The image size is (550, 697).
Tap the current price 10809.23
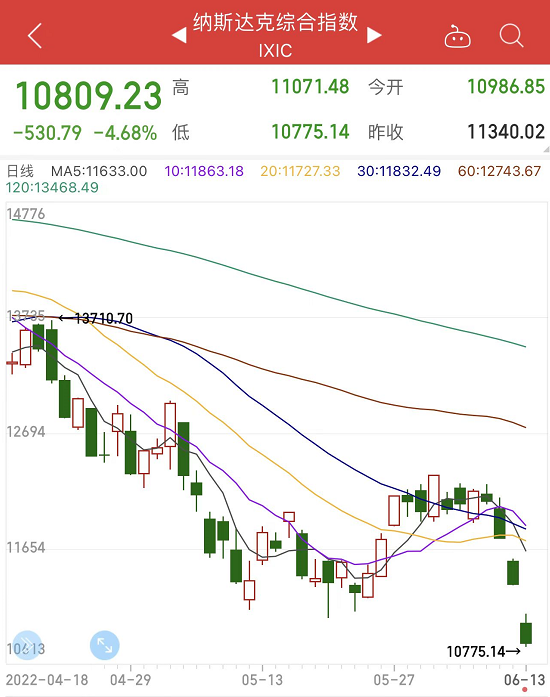[88, 96]
